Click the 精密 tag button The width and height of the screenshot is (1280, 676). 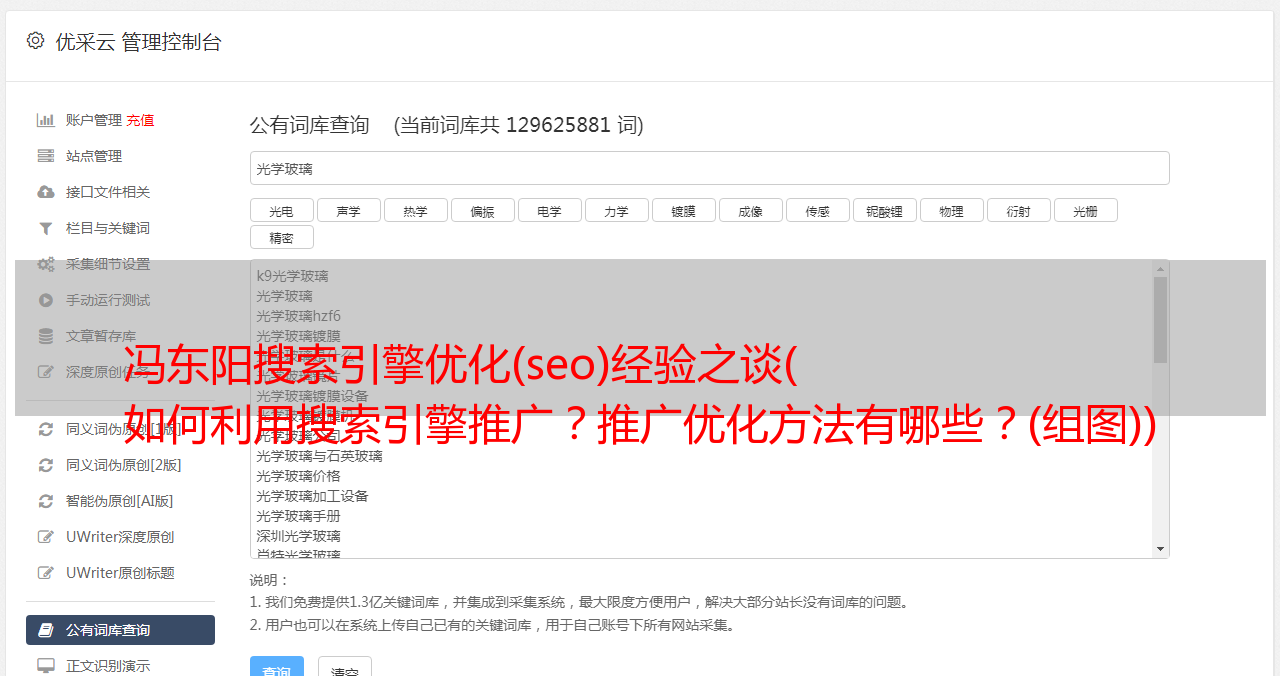click(282, 237)
